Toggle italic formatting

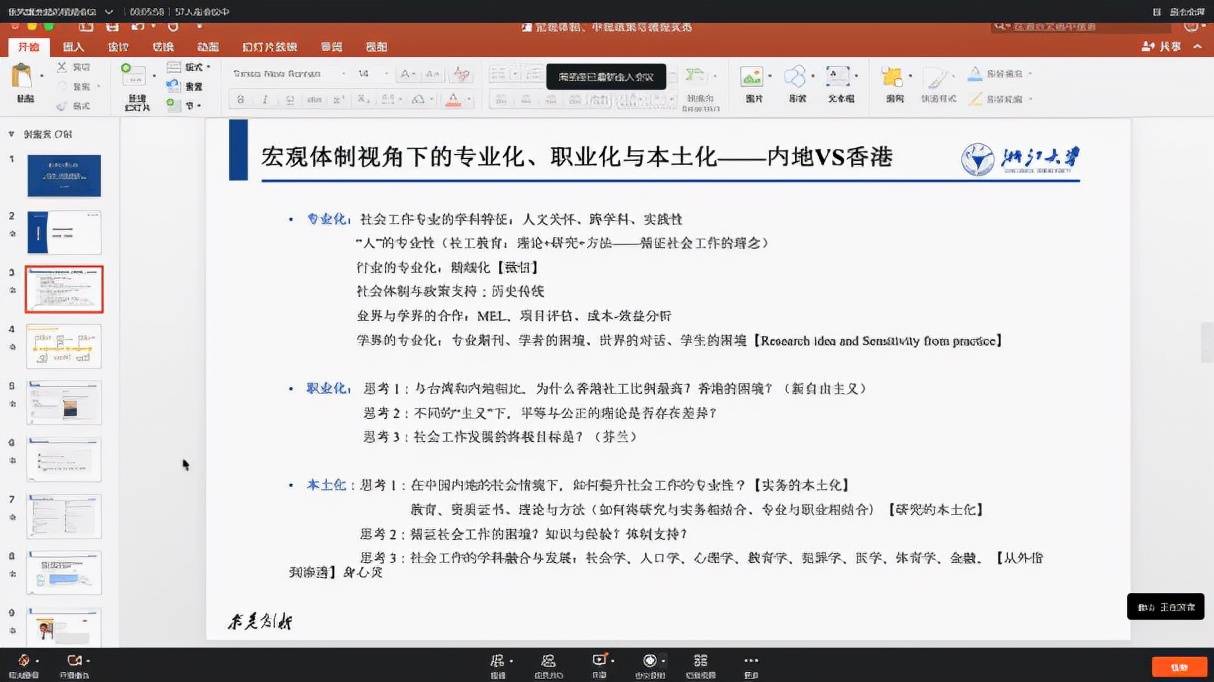click(265, 99)
